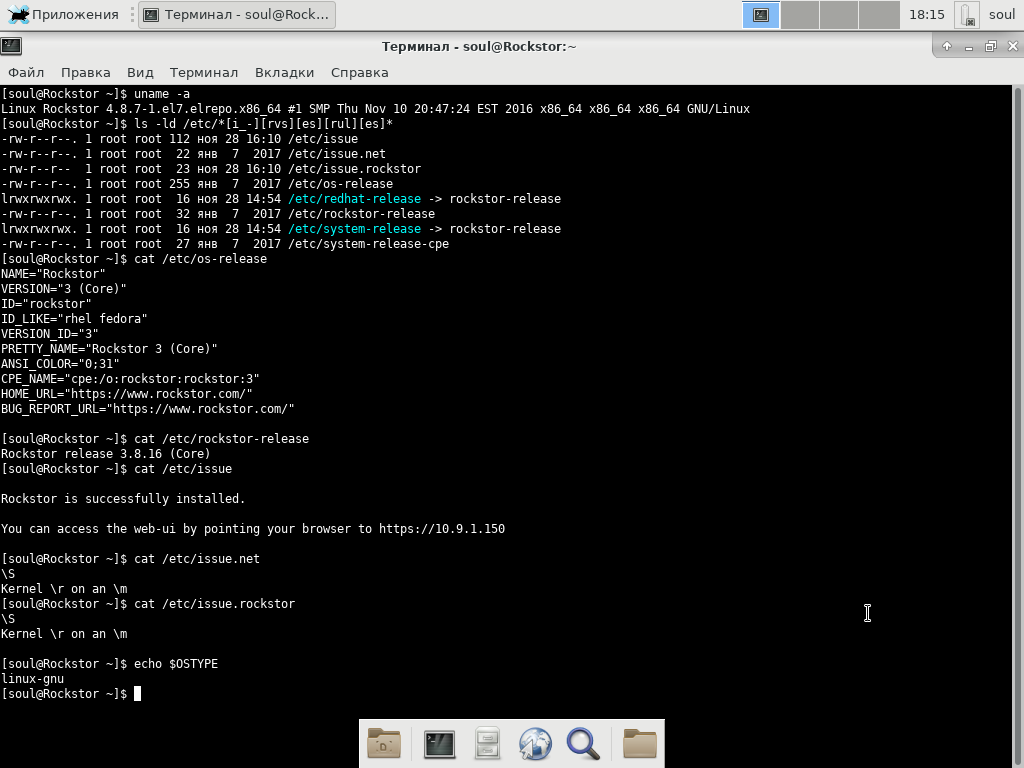
Task: Click the VERSION="3 (Core)" line
Action: [64, 289]
